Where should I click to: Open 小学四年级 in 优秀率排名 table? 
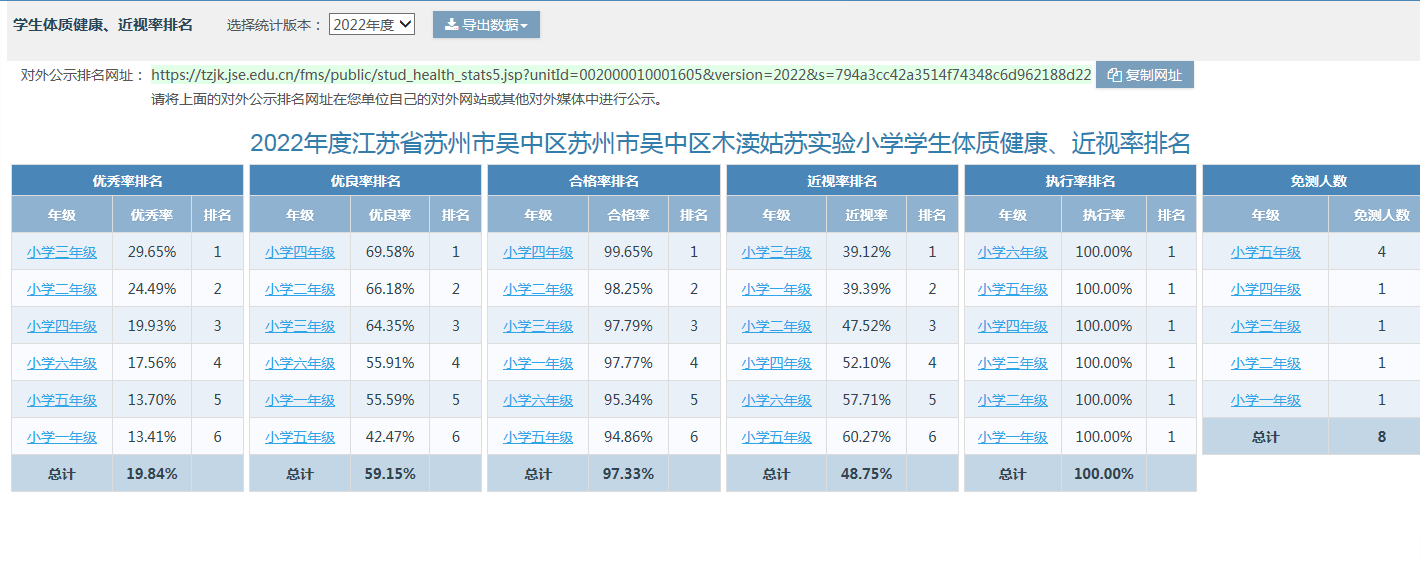(62, 326)
